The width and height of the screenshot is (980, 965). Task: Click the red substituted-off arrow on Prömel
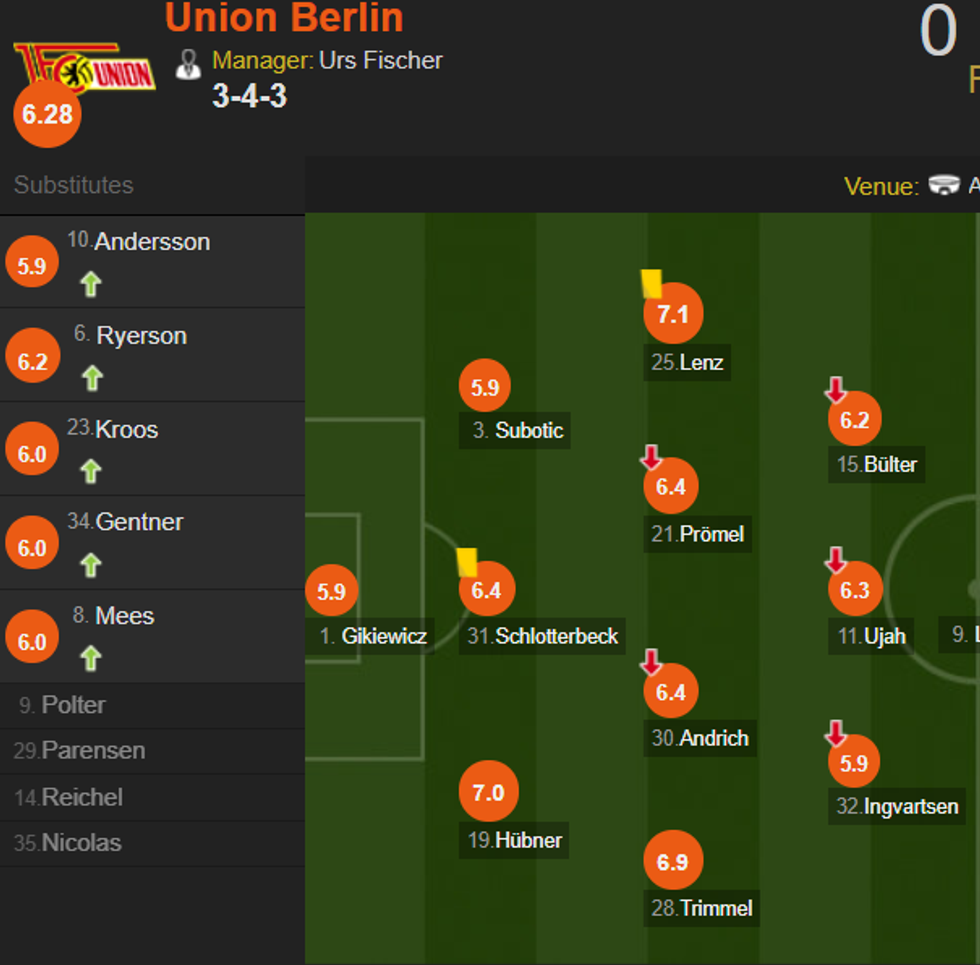[x=651, y=458]
